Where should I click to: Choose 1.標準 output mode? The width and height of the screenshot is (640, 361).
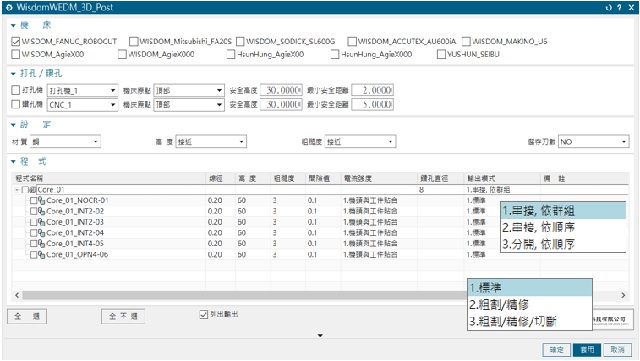530,287
